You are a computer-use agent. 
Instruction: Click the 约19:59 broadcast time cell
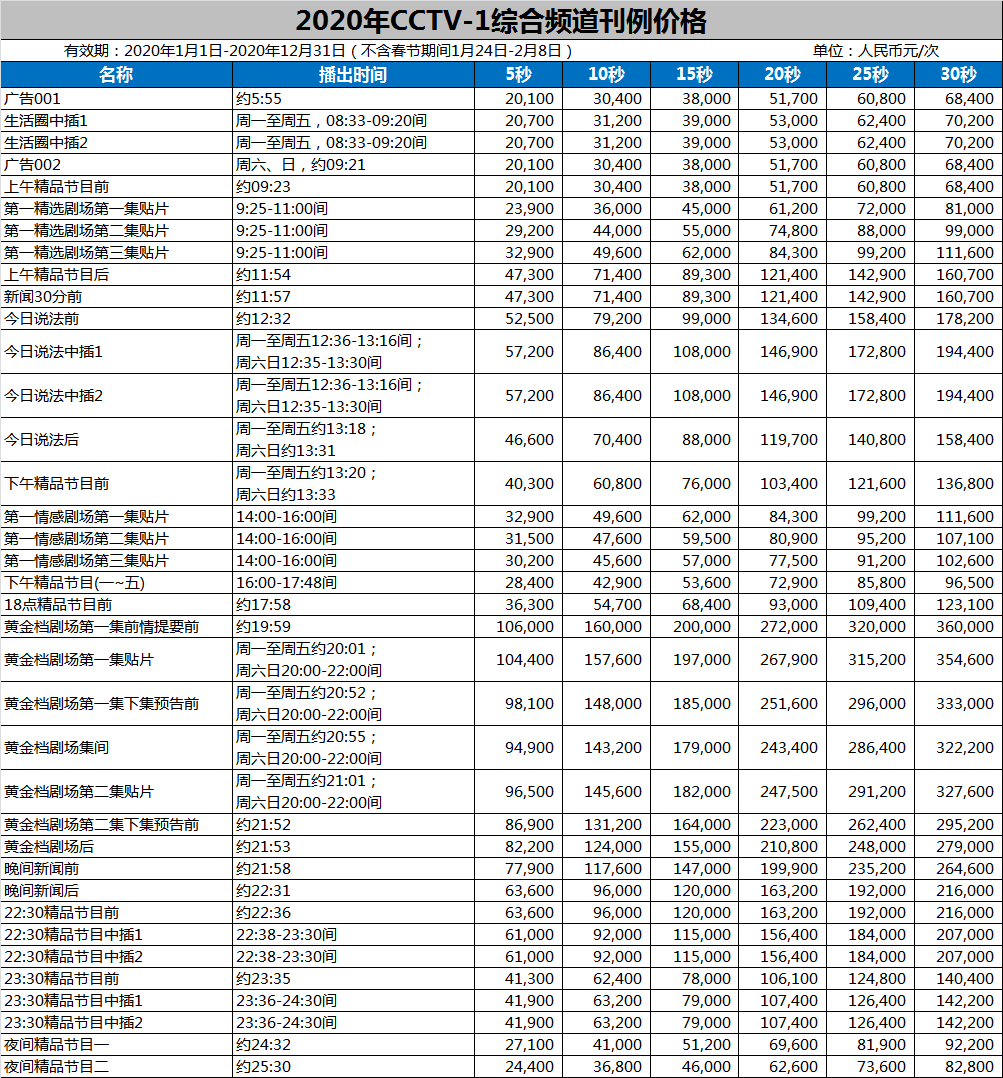click(259, 627)
